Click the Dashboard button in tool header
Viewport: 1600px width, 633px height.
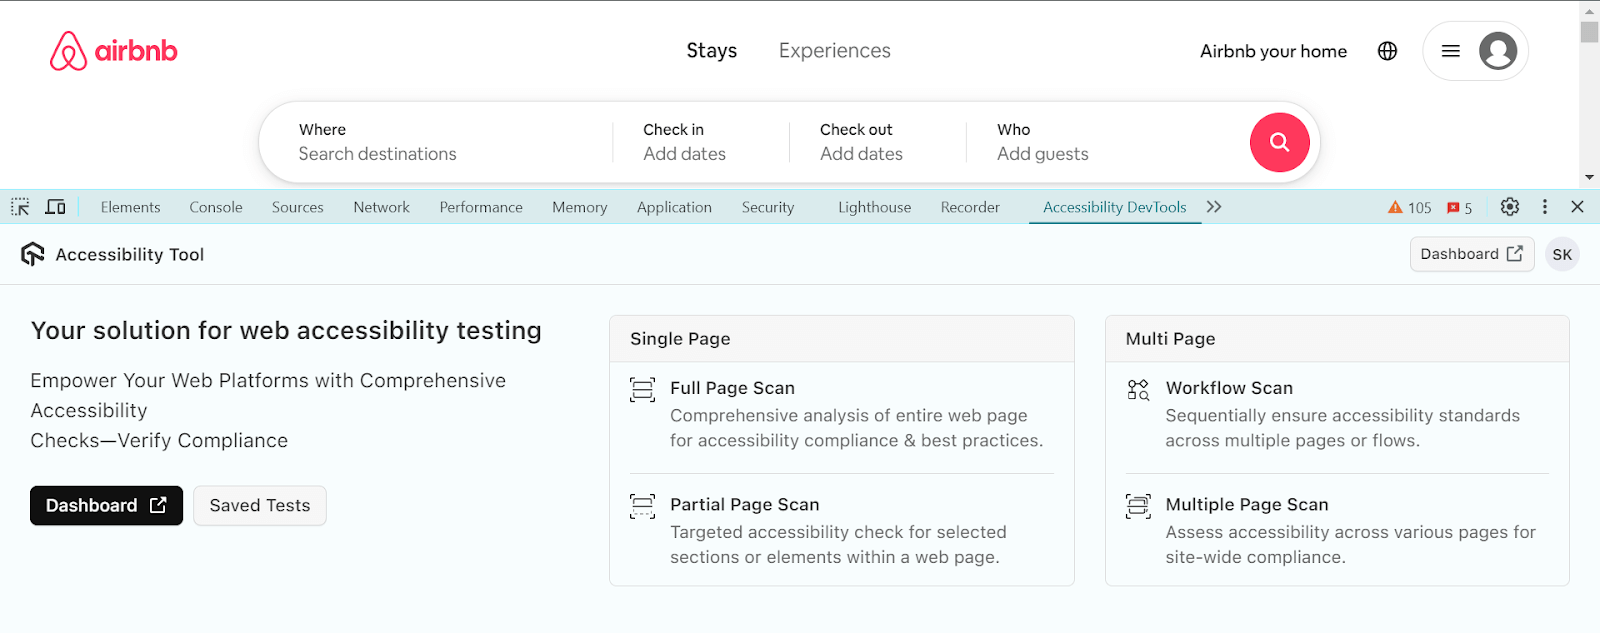(x=1472, y=254)
